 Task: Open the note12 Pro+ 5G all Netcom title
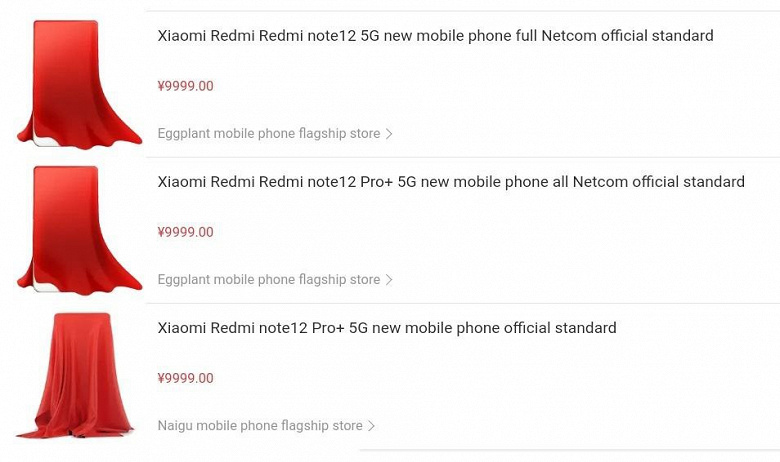coord(451,182)
